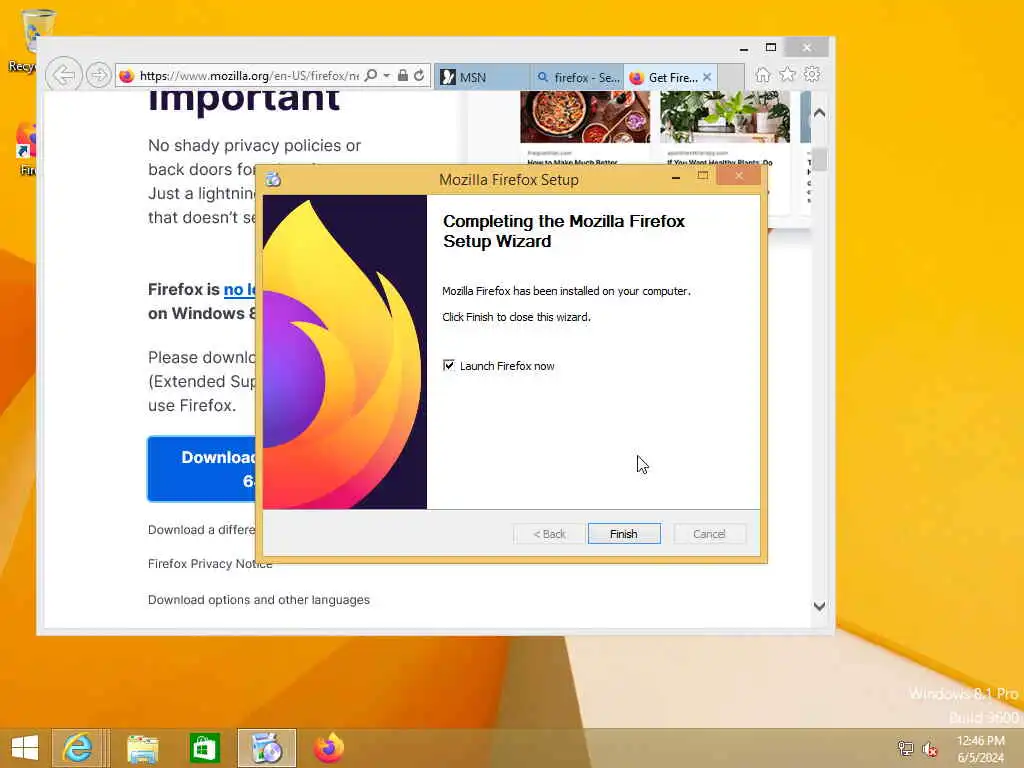
Task: Click the Mozilla Firefox Setup title icon
Action: tap(274, 179)
